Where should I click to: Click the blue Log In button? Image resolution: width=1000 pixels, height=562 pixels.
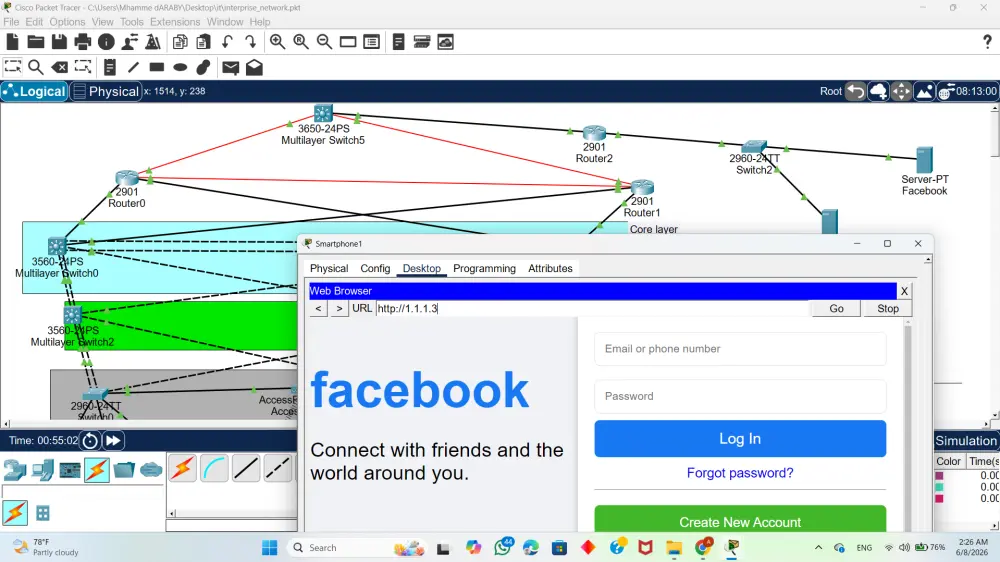740,439
